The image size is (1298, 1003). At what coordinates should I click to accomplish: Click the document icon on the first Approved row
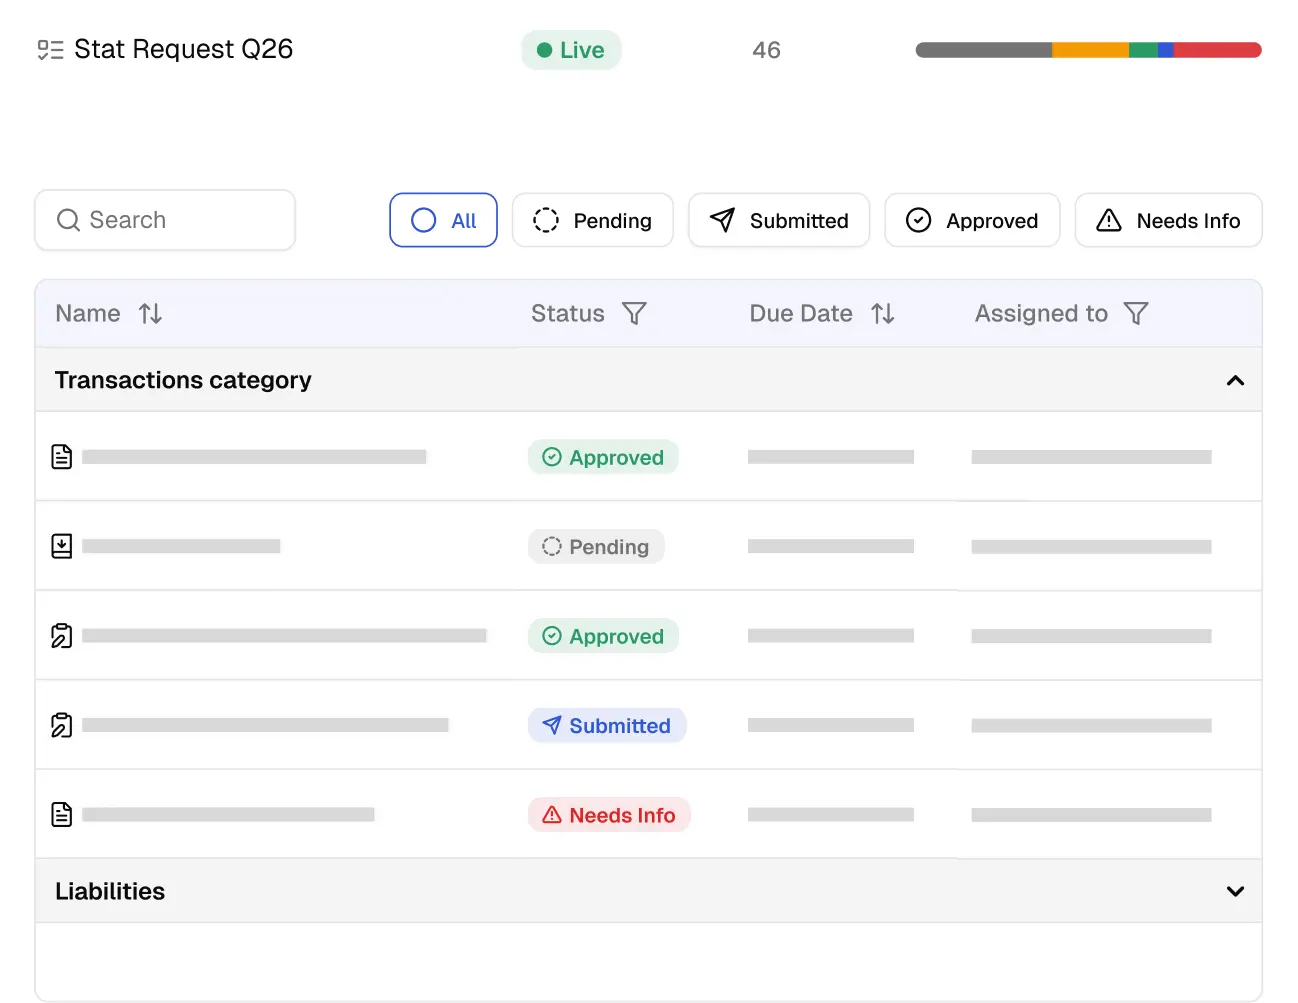coord(61,456)
